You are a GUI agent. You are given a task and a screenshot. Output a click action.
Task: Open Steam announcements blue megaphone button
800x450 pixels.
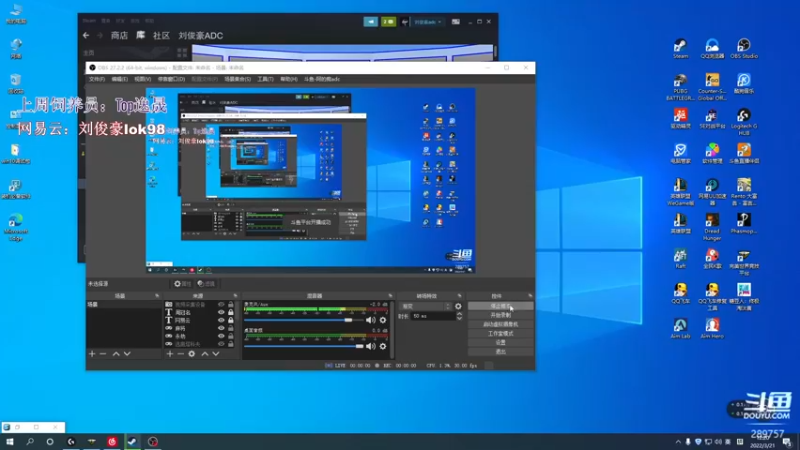(x=370, y=21)
